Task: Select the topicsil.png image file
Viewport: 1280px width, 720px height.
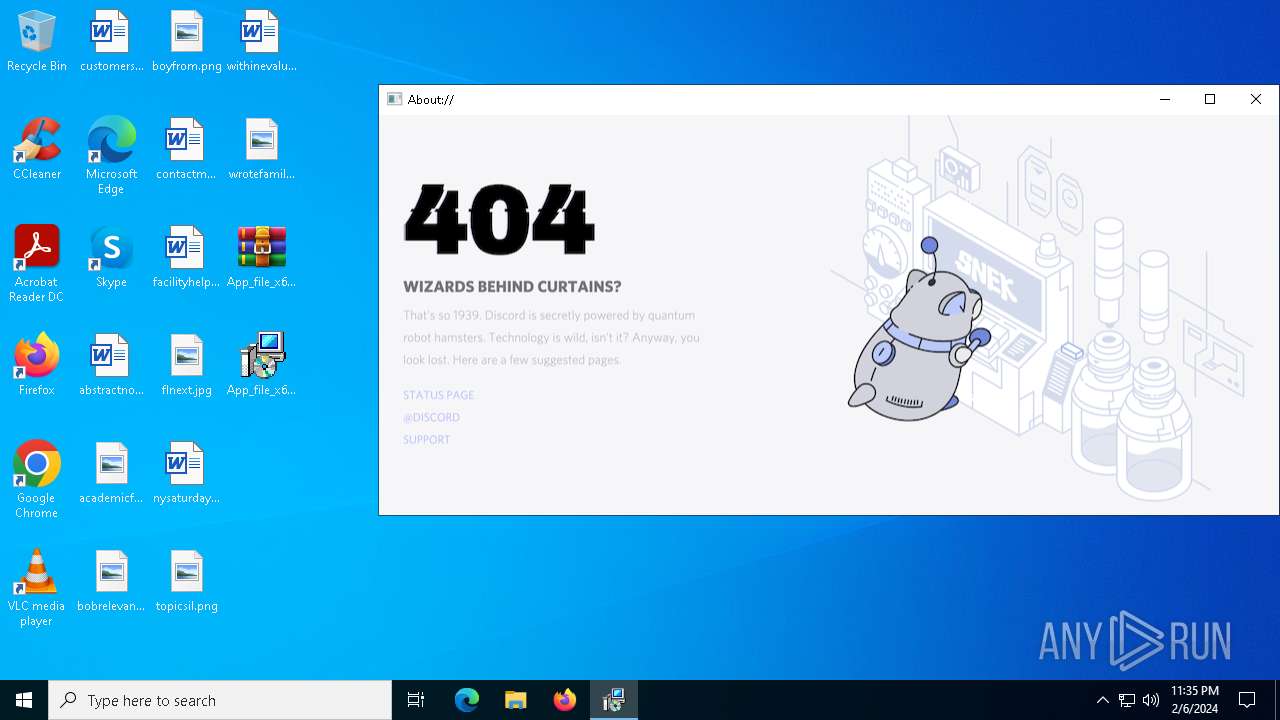Action: point(186,582)
